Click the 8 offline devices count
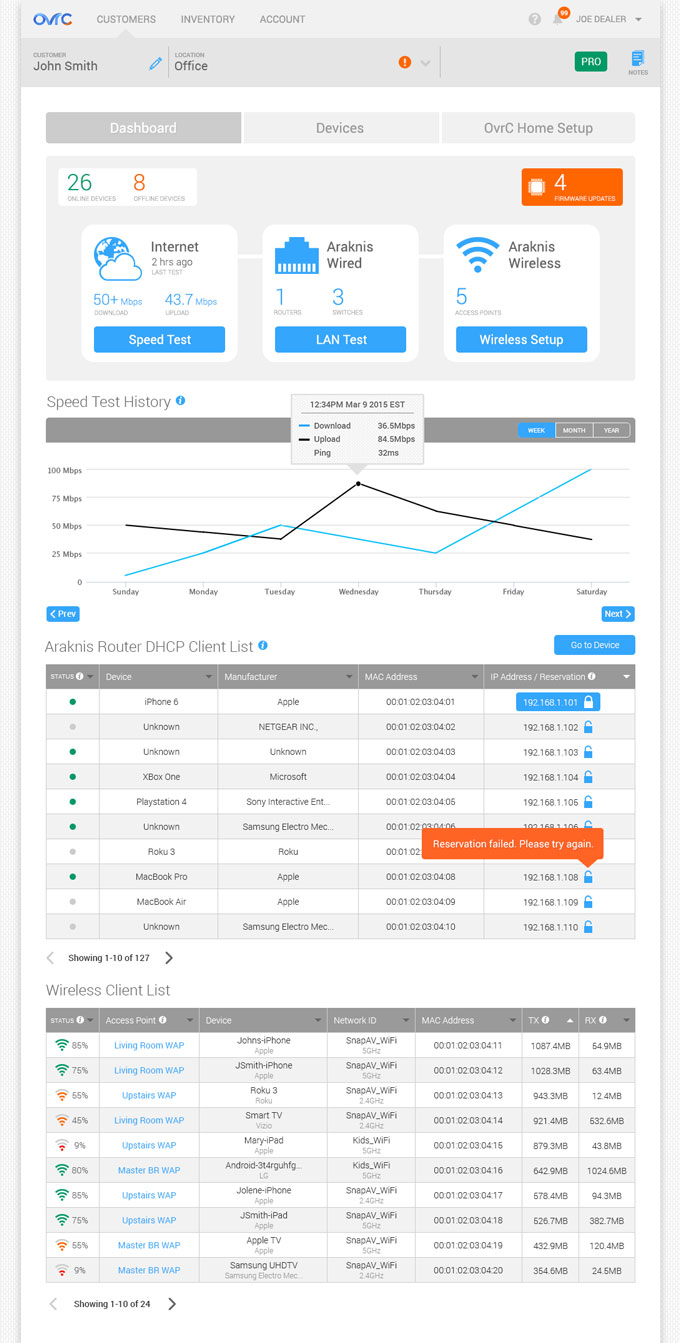Screen dimensions: 680x1343 pyautogui.click(x=139, y=182)
